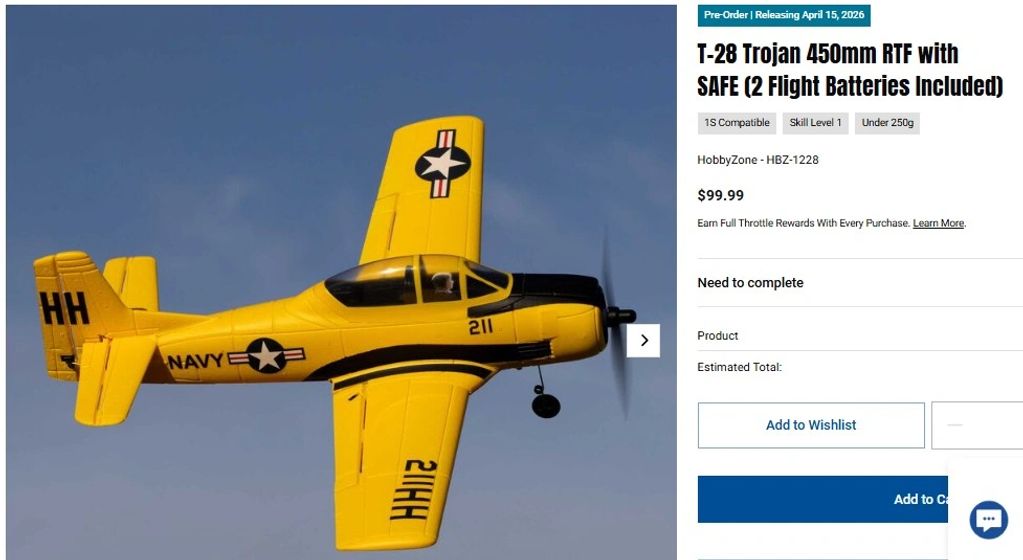
Task: Click the Estimated Total label
Action: click(739, 367)
